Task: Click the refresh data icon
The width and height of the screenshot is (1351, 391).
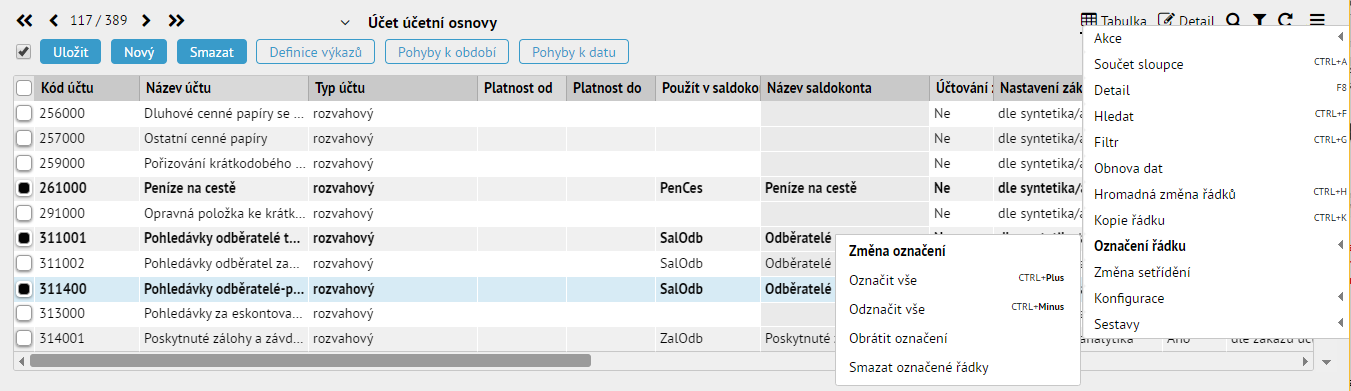Action: pos(1286,20)
